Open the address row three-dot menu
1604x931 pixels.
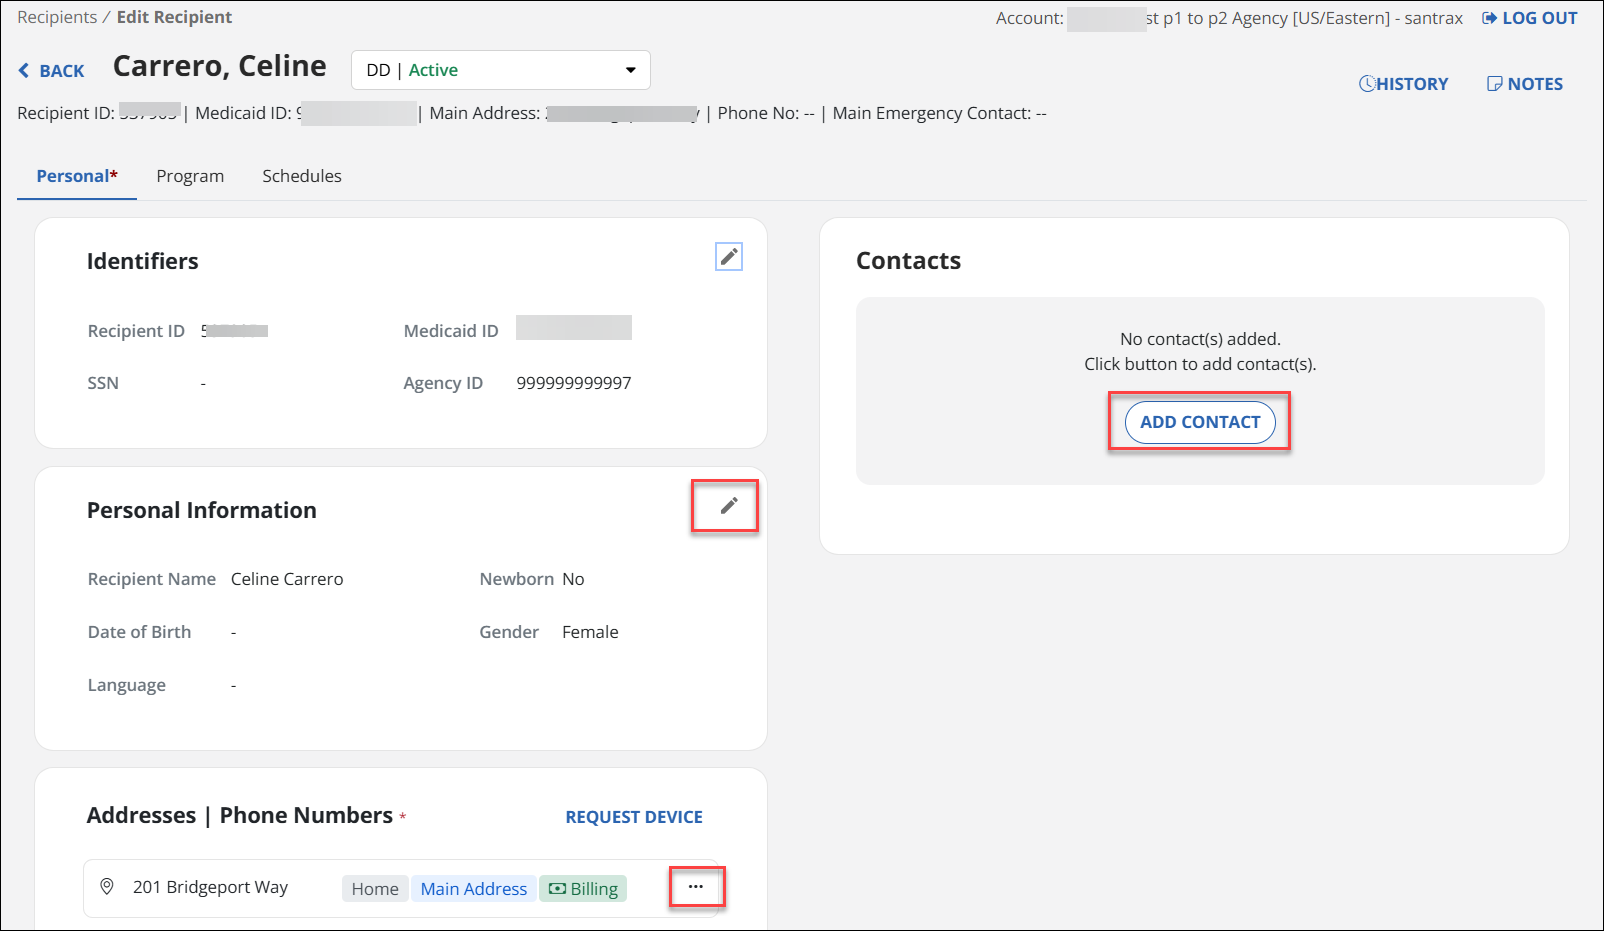(696, 887)
